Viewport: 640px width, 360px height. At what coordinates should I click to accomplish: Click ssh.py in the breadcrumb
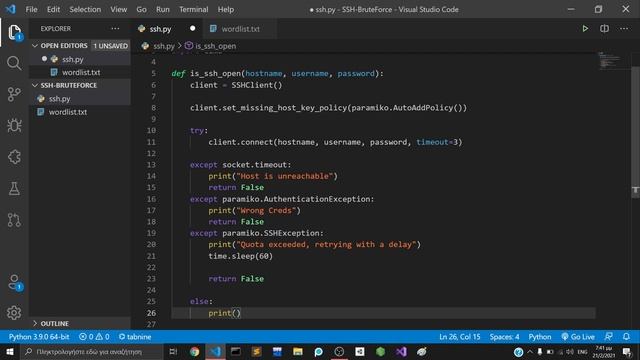pos(163,46)
